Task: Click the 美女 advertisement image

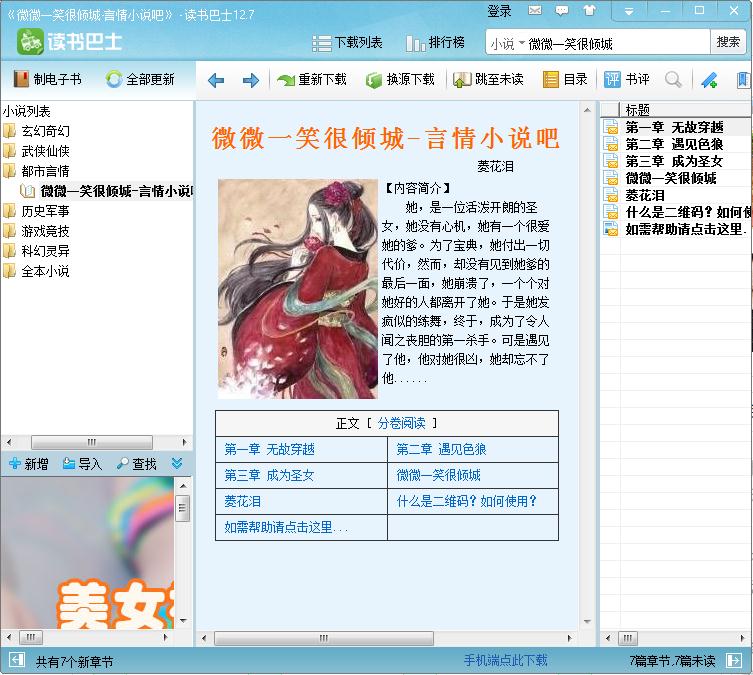Action: (87, 553)
